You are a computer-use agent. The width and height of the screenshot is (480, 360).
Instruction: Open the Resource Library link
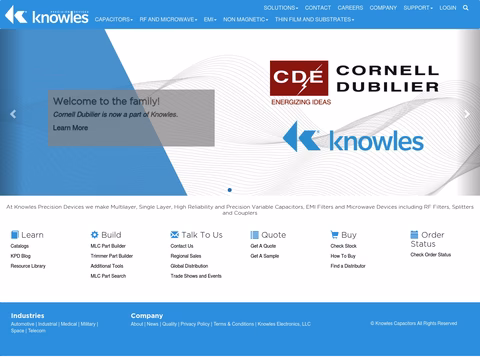tap(28, 266)
